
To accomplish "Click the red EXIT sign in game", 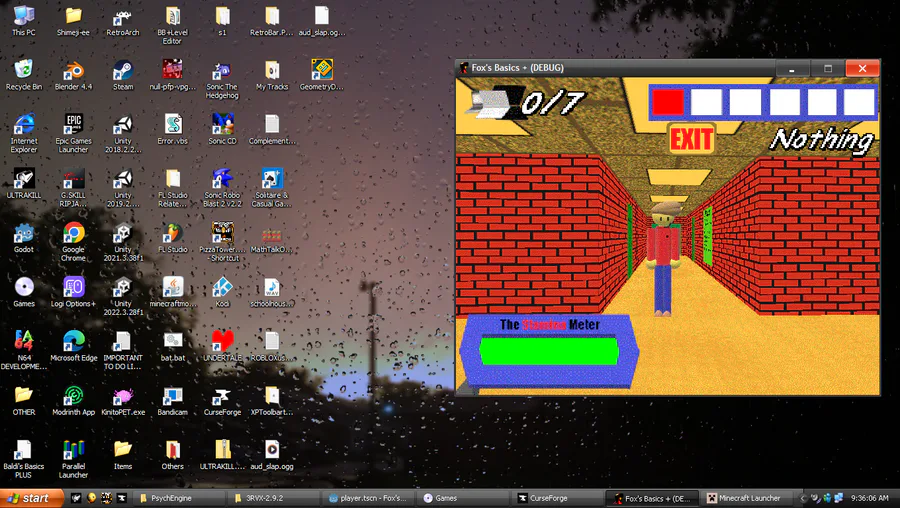I will [x=691, y=138].
